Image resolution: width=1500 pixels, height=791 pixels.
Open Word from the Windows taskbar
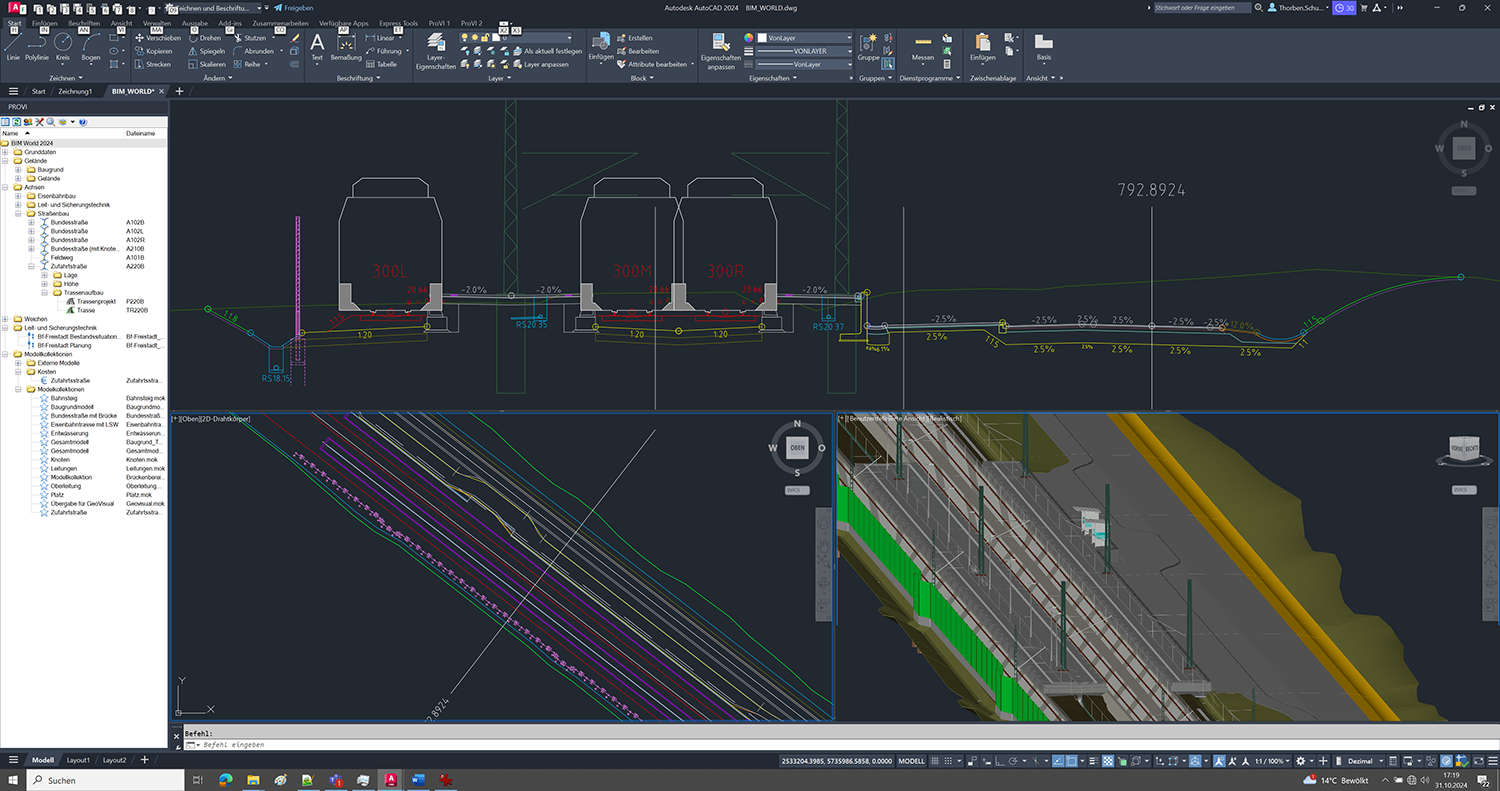click(x=418, y=780)
